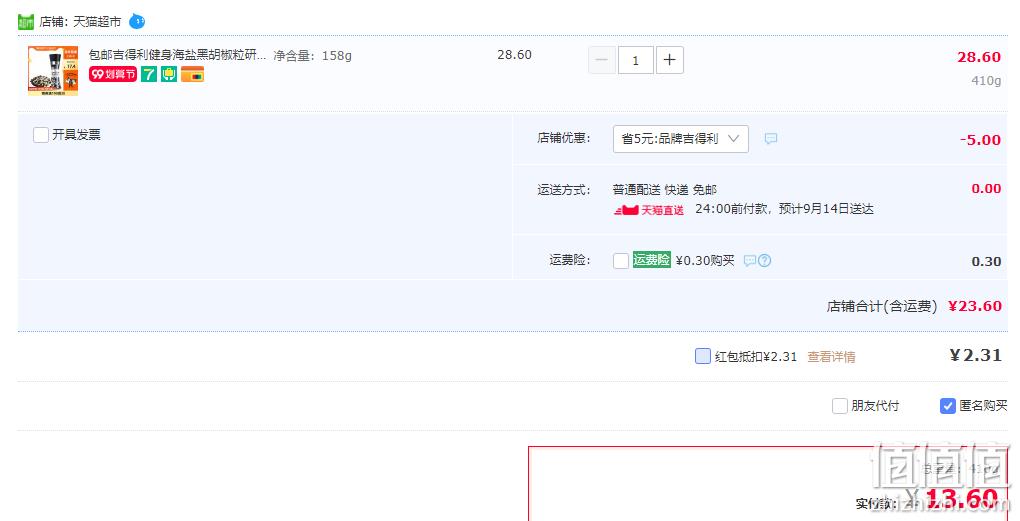Open the product title 包邮吉得利健身海盐黑胡椒粒研
Screen dimensions: 1020x521
coord(177,55)
